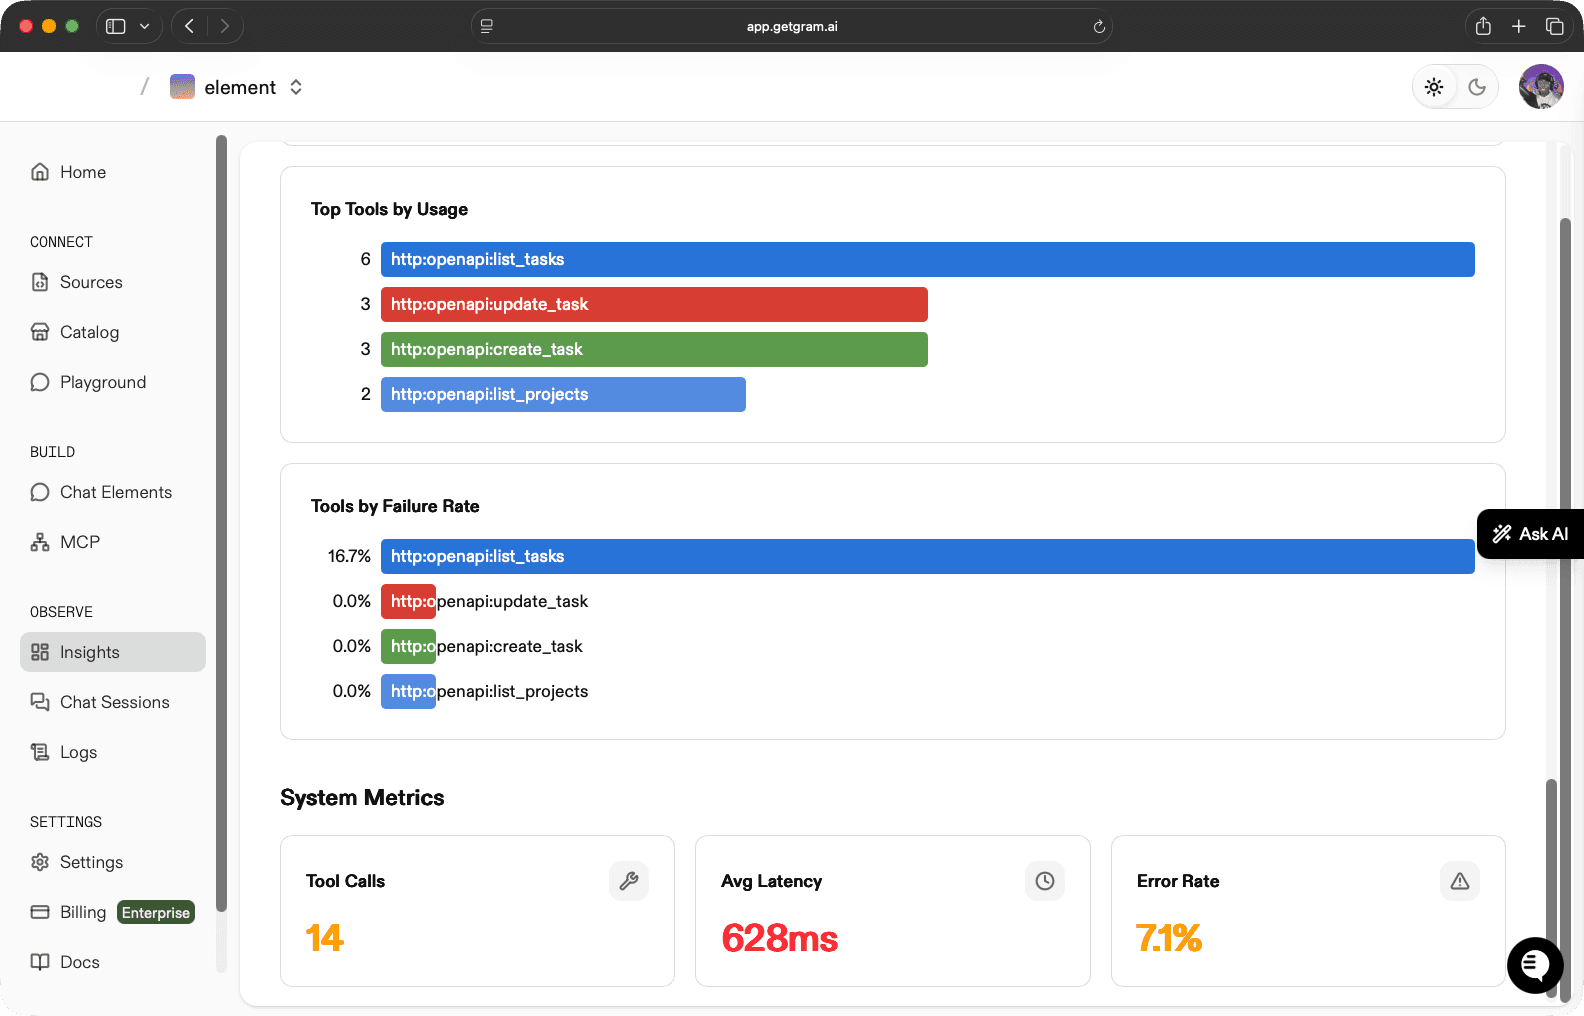Click the element project gradient icon
The width and height of the screenshot is (1584, 1016).
(x=182, y=87)
